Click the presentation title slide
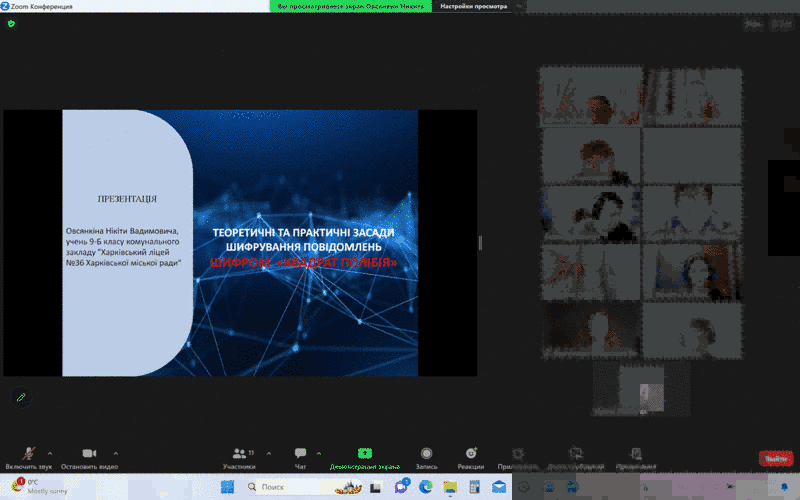800x500 pixels. [x=240, y=243]
